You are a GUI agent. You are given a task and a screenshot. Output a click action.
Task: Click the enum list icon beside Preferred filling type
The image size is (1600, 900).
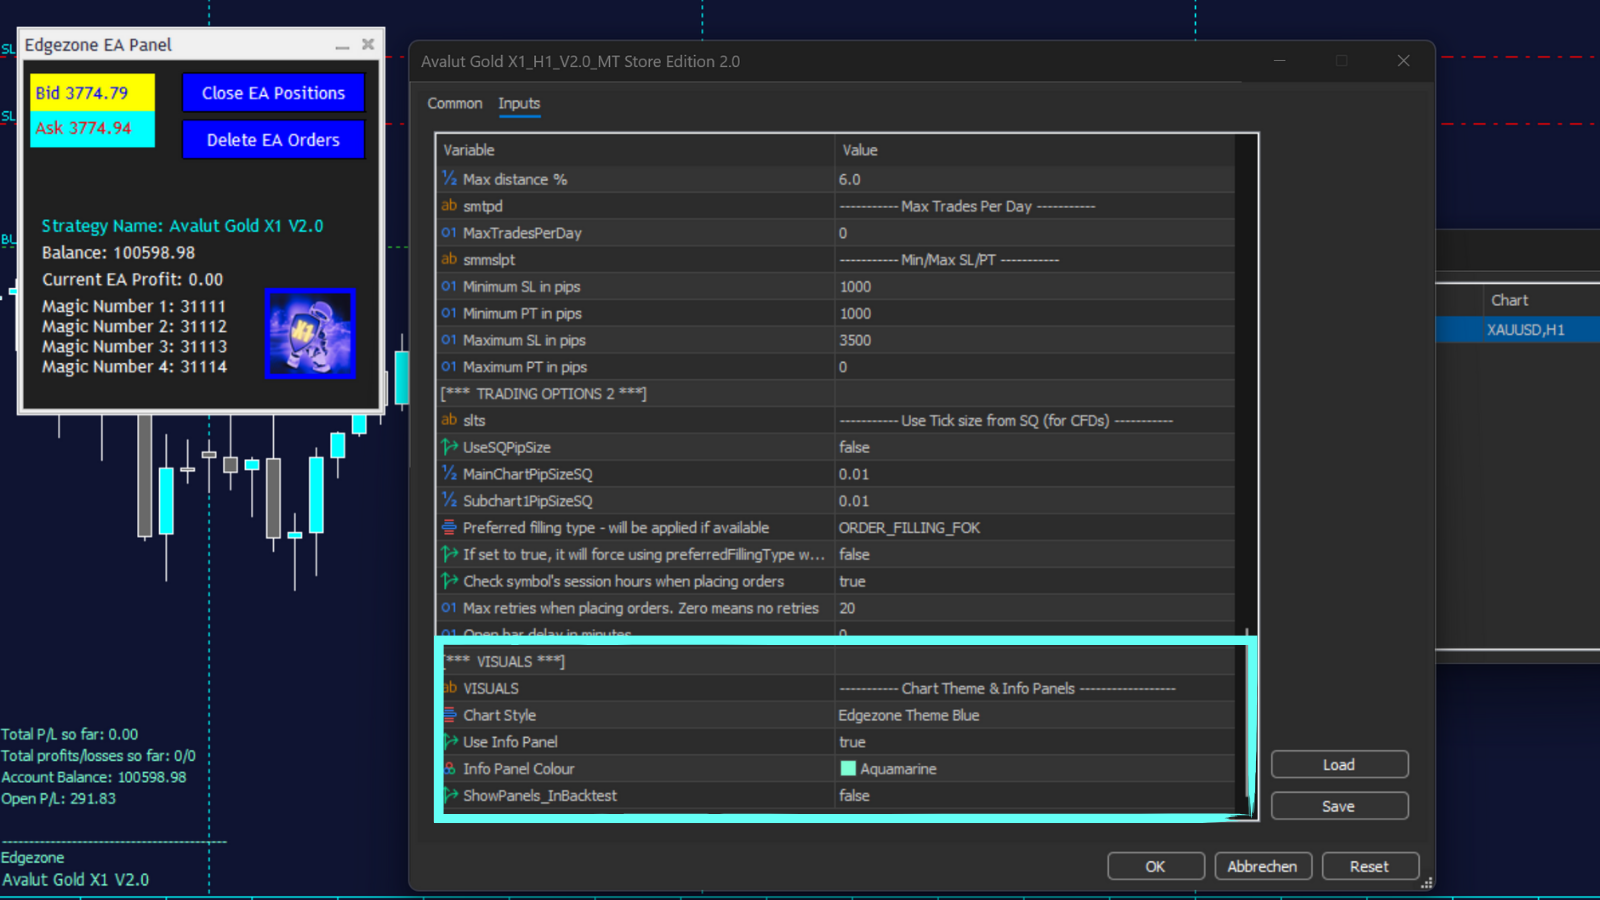point(449,527)
